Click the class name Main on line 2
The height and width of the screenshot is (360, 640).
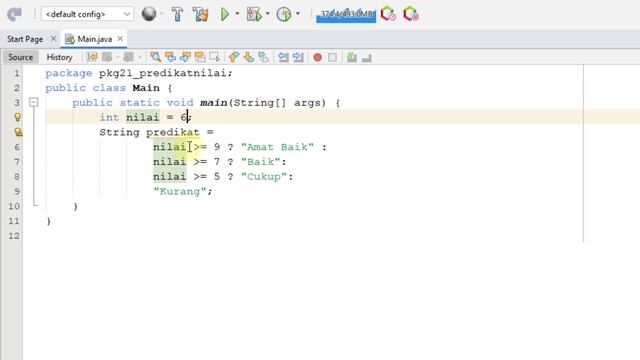click(x=146, y=88)
